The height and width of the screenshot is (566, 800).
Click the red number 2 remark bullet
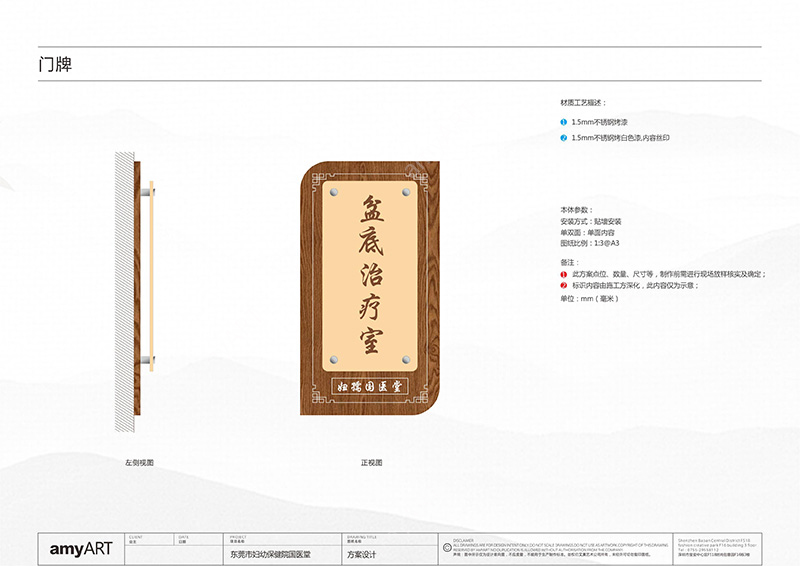coord(564,286)
